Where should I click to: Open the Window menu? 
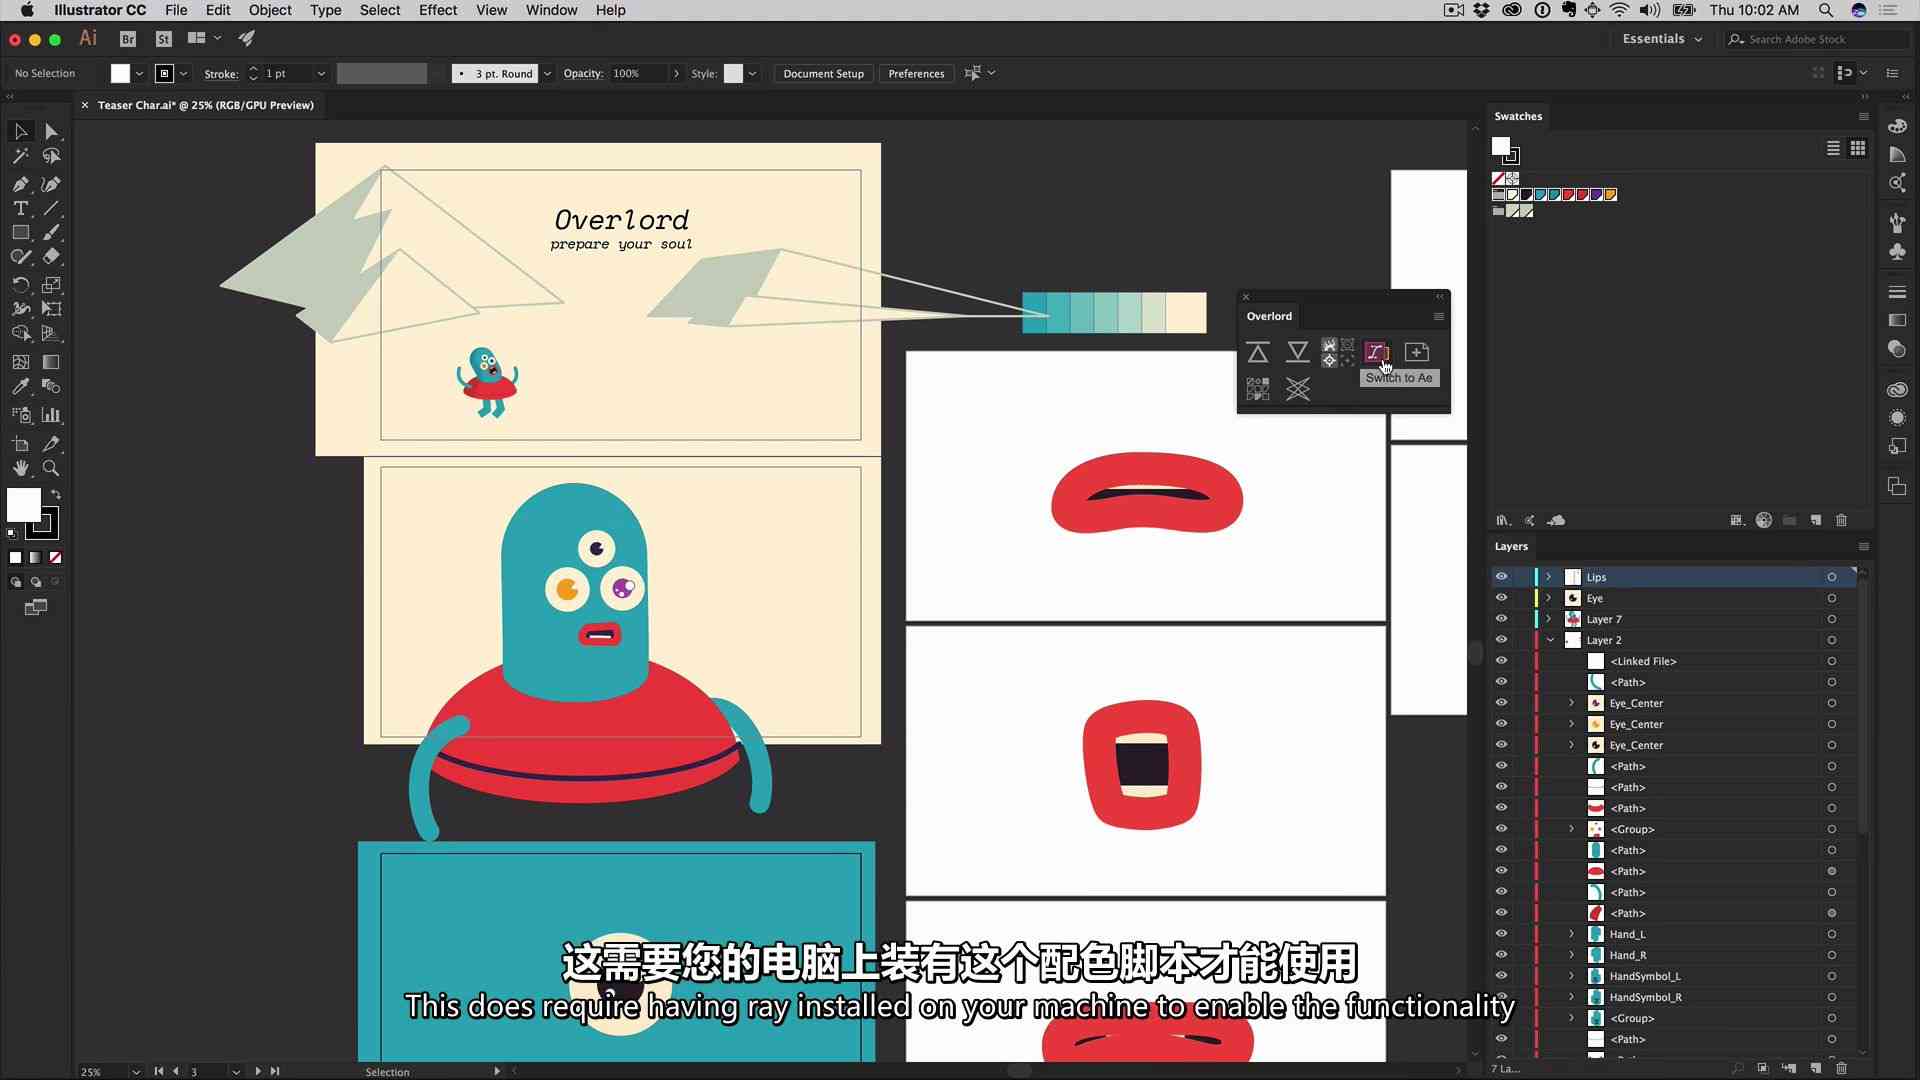(x=551, y=9)
